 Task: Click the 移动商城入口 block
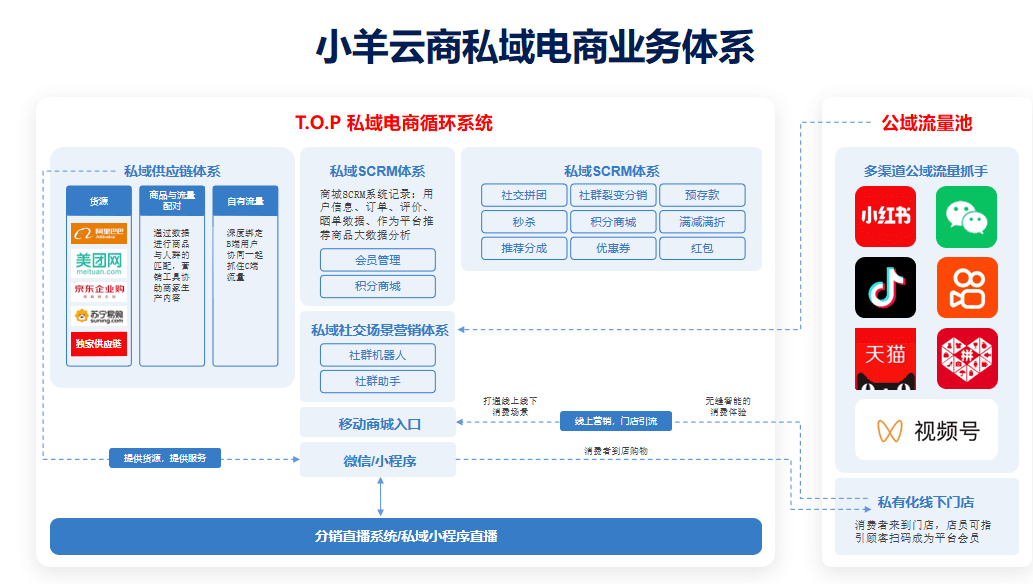pyautogui.click(x=378, y=423)
